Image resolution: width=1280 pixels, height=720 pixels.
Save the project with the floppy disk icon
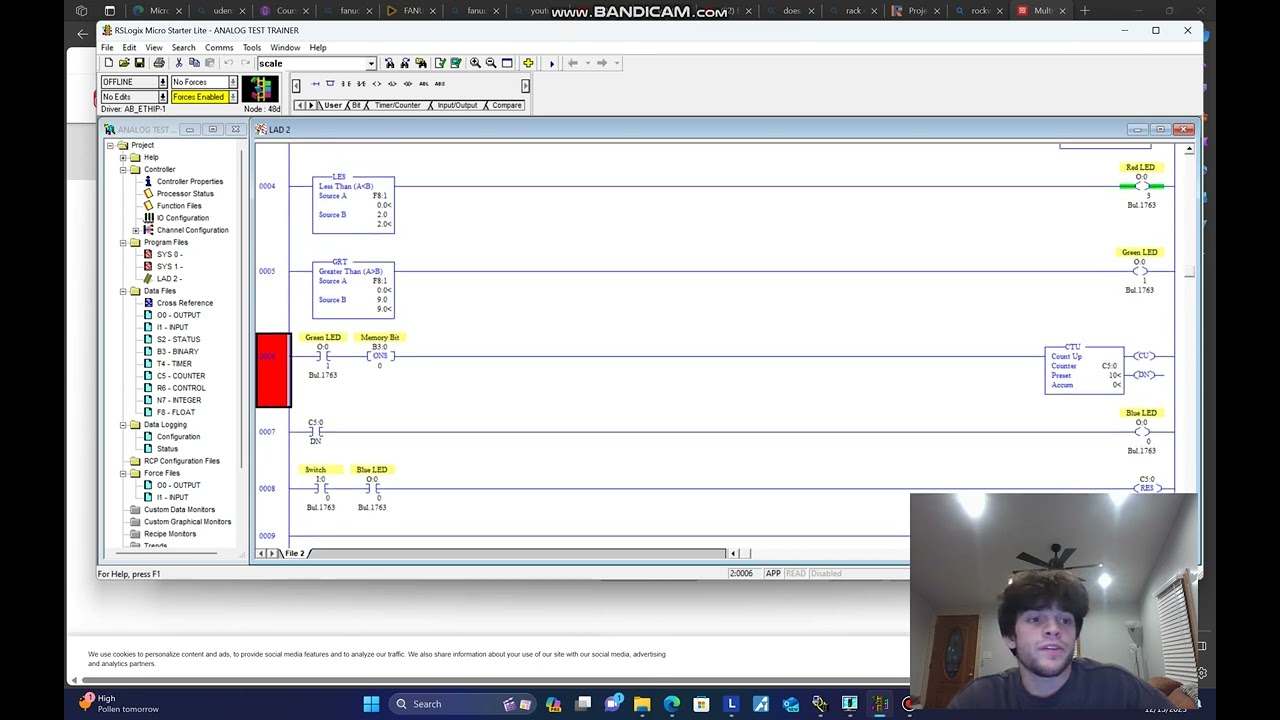click(x=139, y=63)
